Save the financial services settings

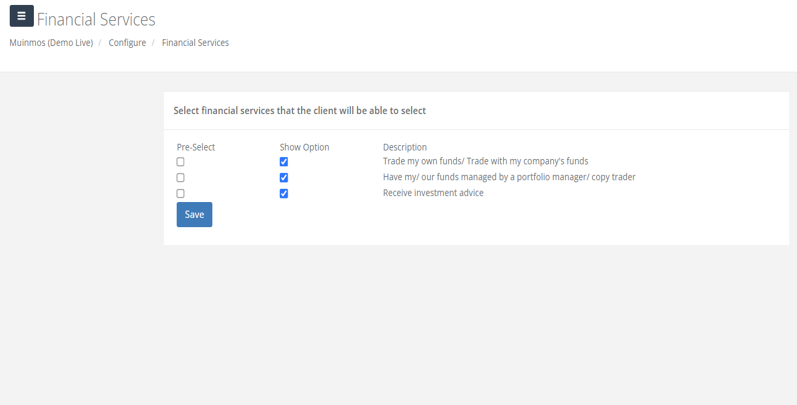coord(194,215)
